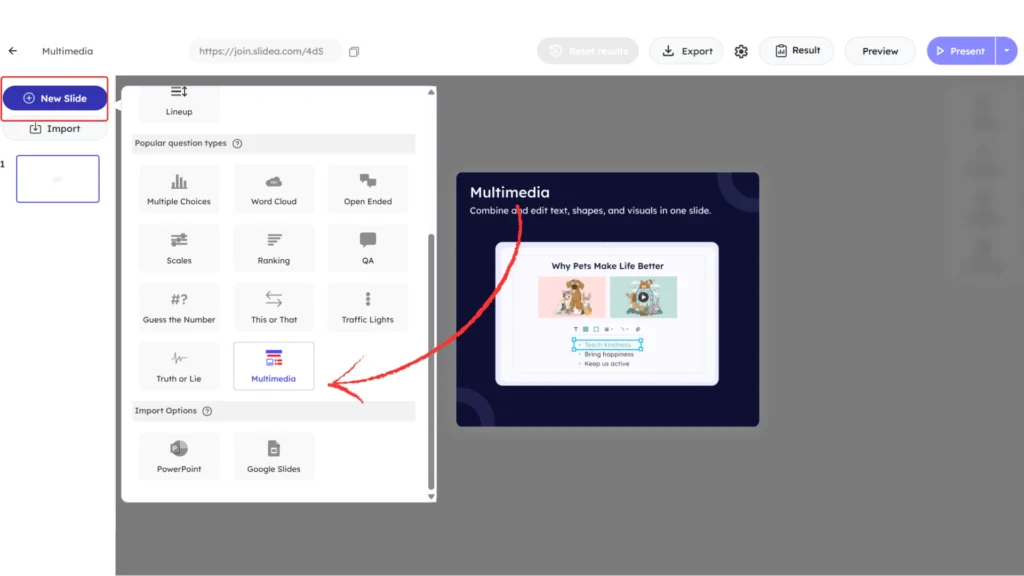1024x576 pixels.
Task: View the Result panel
Action: click(796, 50)
